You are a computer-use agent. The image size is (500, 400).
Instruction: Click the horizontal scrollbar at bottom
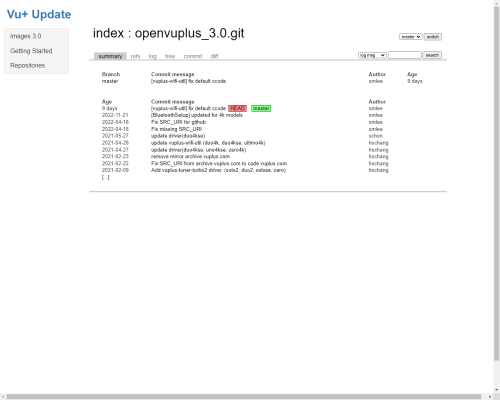[x=247, y=397]
